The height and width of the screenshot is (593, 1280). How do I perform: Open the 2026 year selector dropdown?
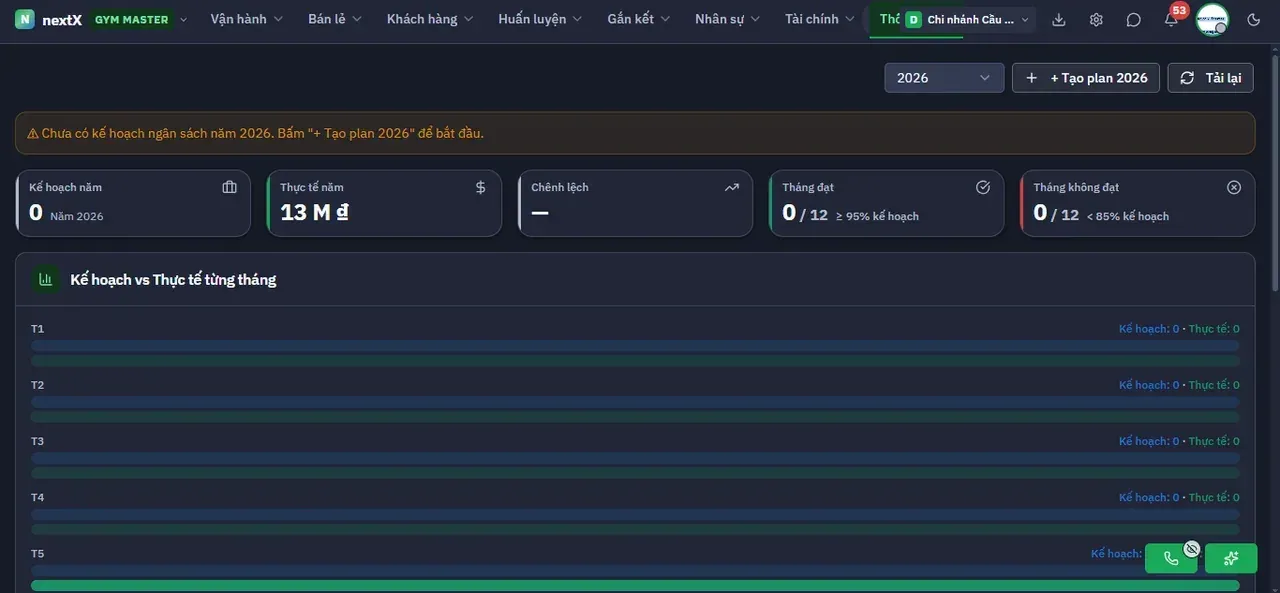pyautogui.click(x=944, y=78)
